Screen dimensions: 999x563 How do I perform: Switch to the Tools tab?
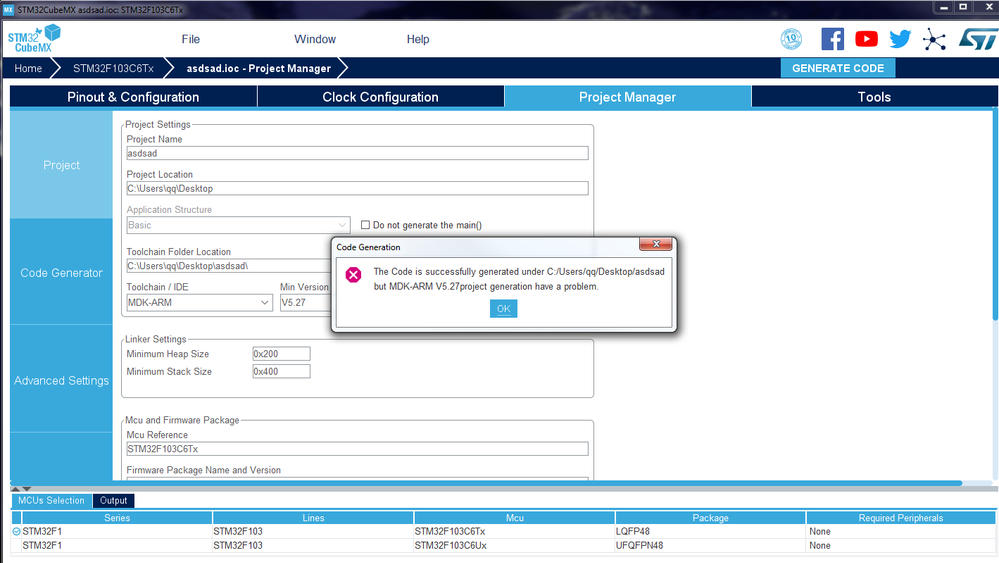point(874,97)
